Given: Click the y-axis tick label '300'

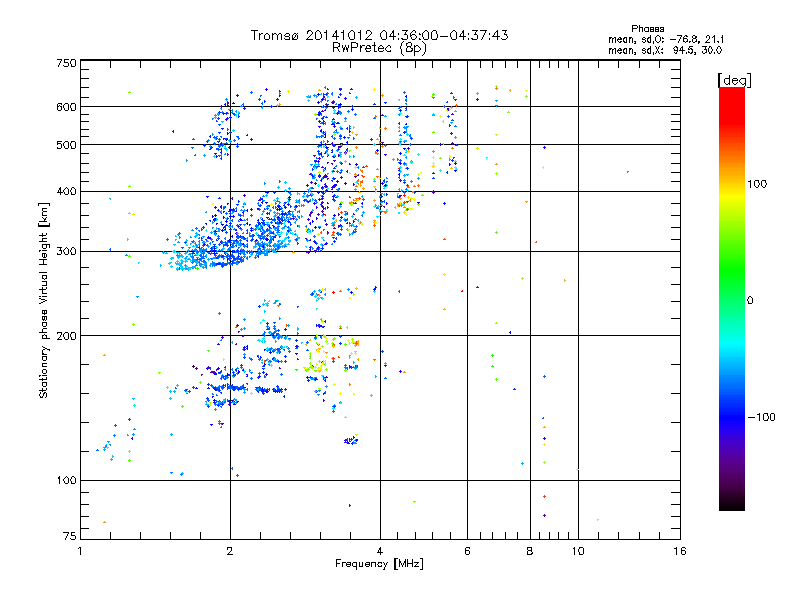Looking at the screenshot, I should tap(67, 252).
